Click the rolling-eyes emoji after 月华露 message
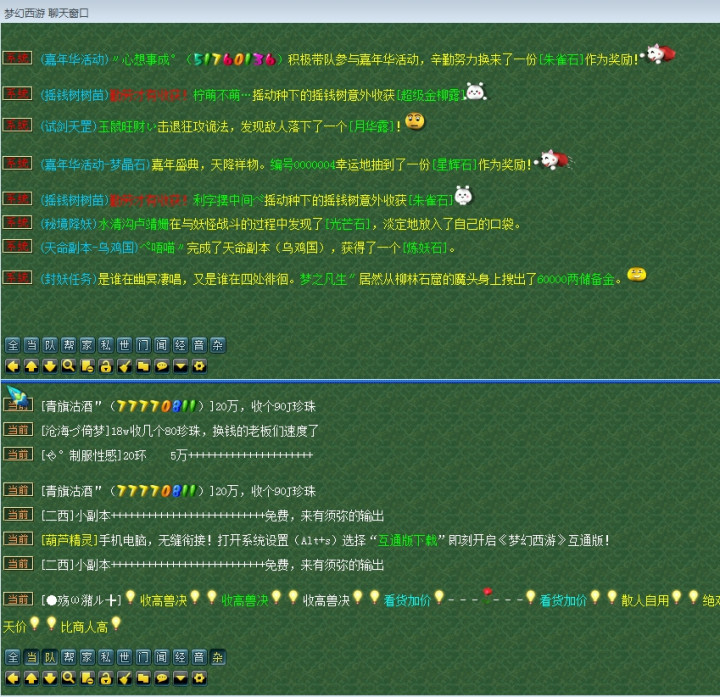The height and width of the screenshot is (697, 720). click(415, 121)
